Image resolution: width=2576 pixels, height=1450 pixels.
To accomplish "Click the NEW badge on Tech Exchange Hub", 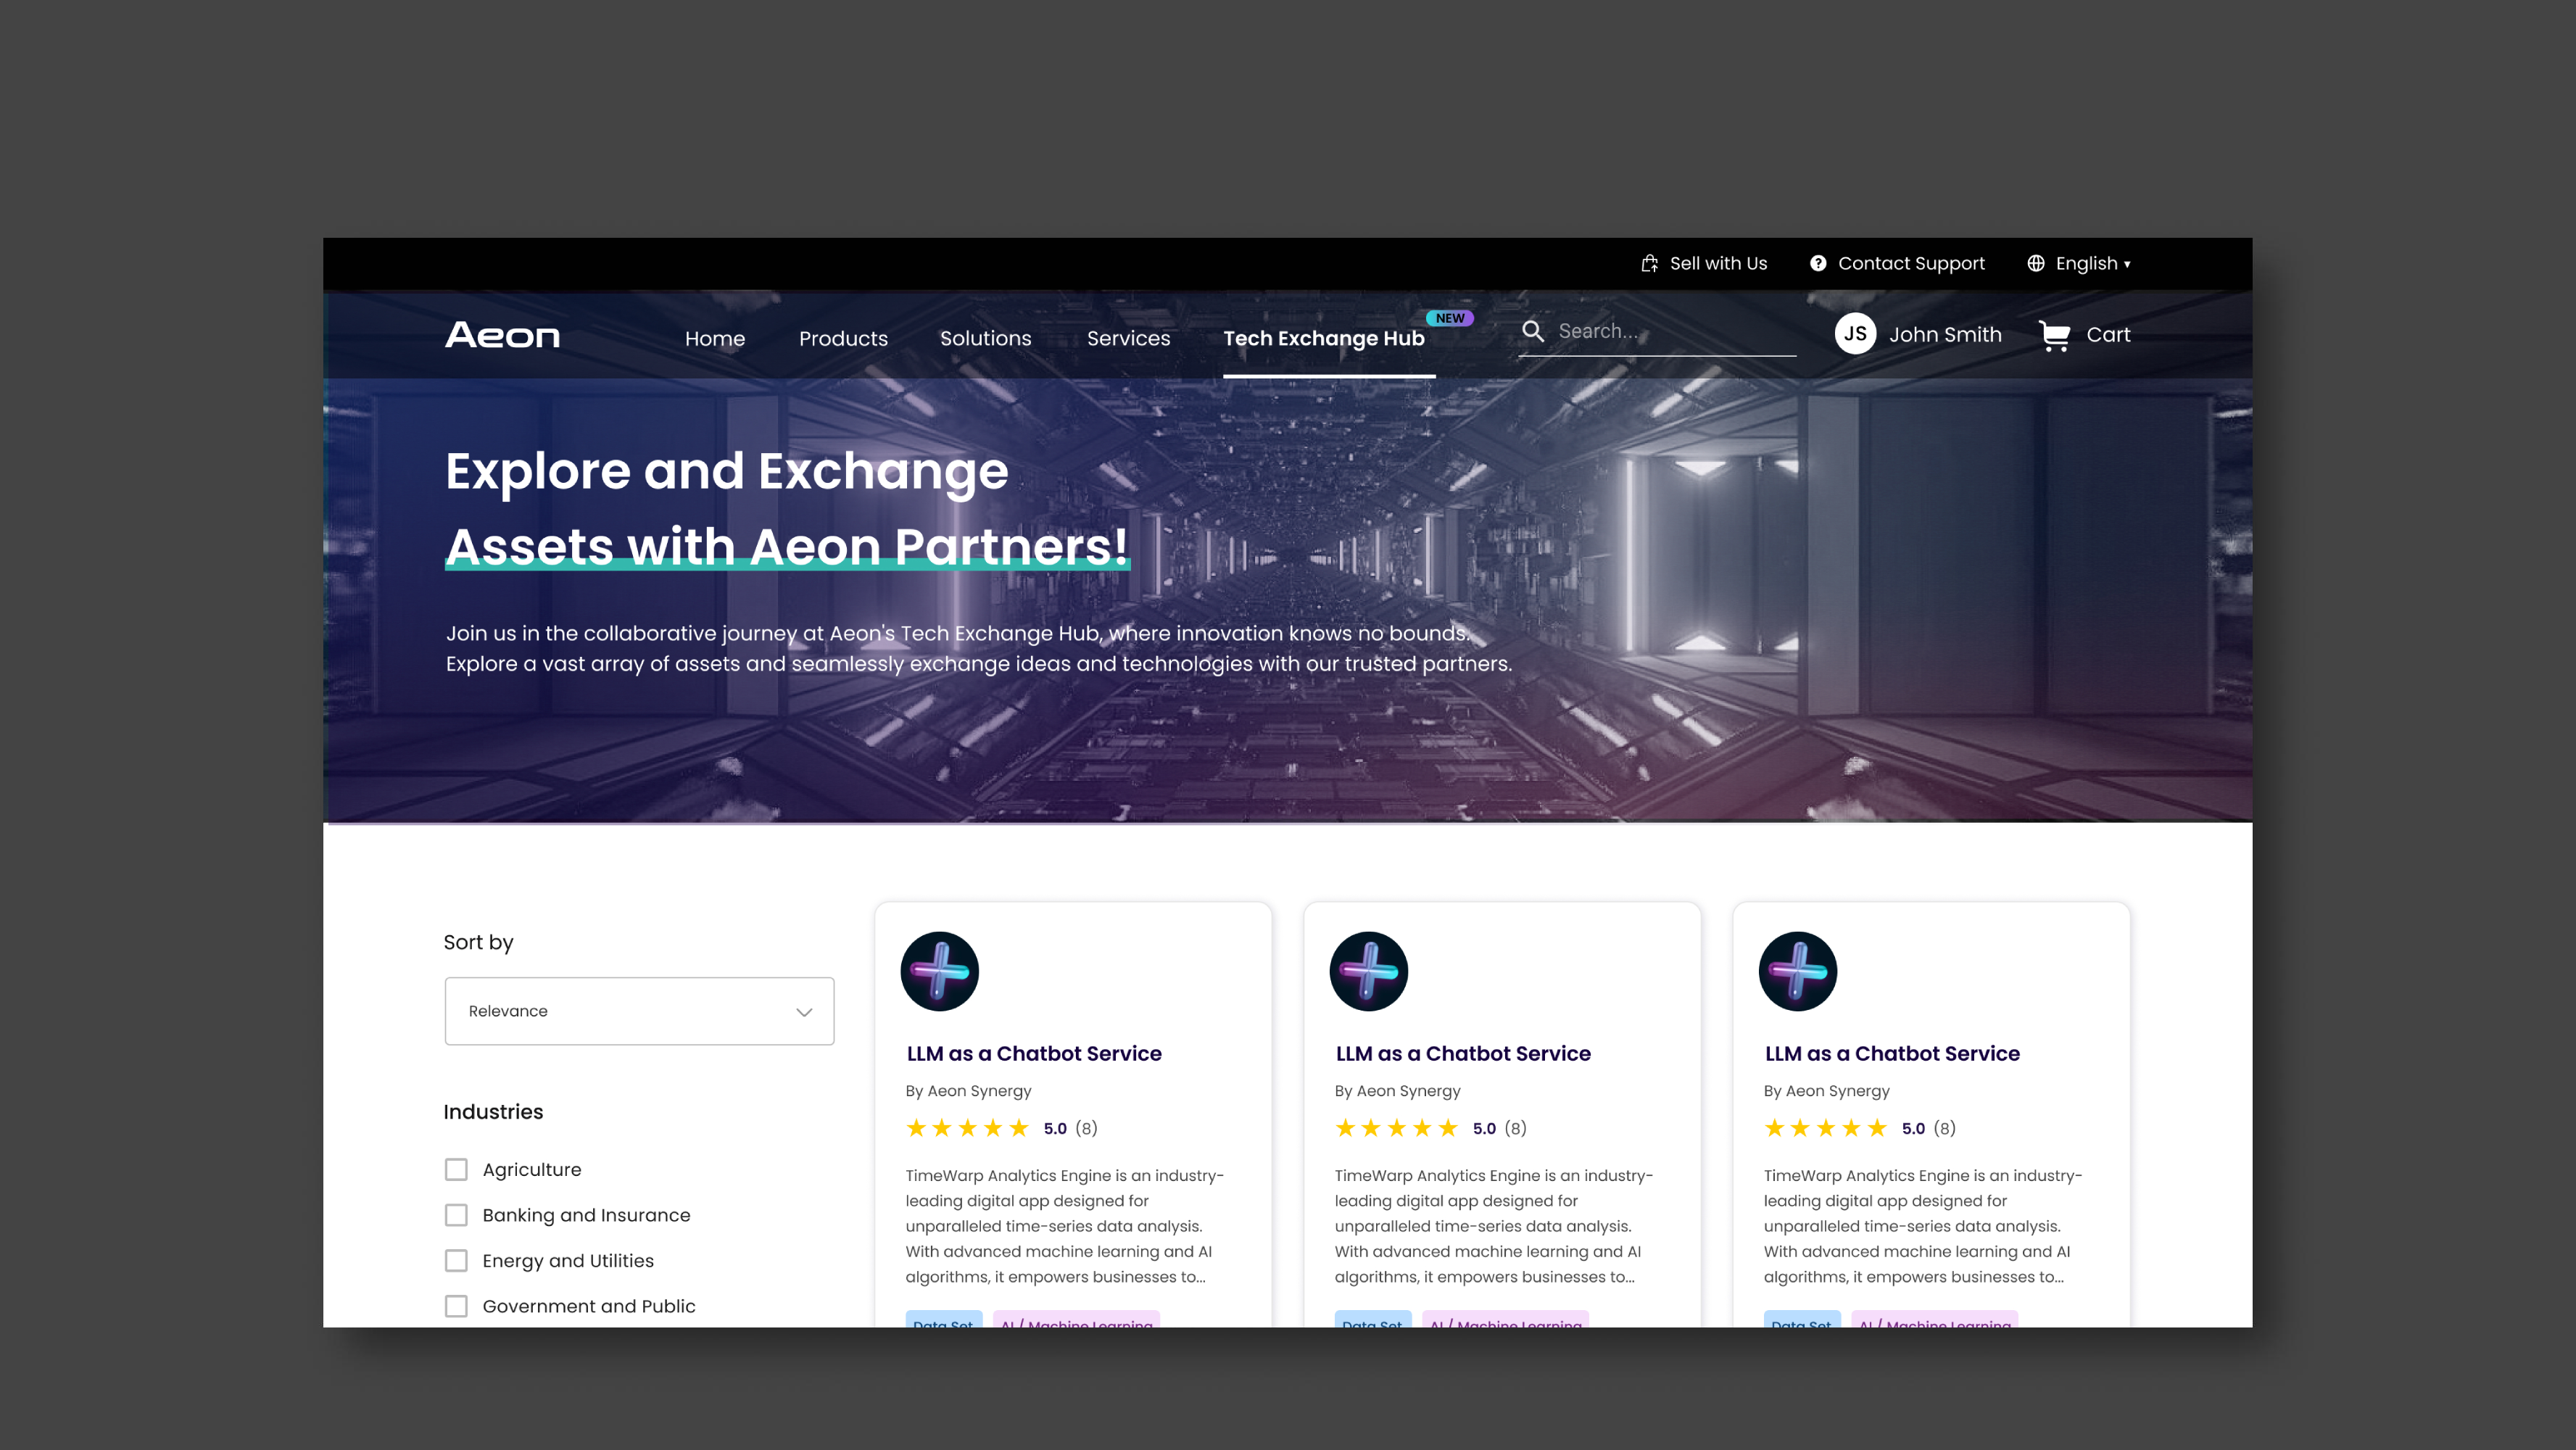I will 1449,318.
